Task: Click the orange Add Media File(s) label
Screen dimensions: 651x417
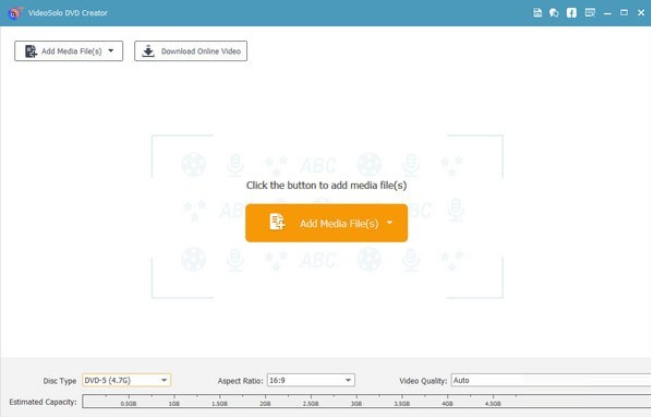Action: [x=339, y=223]
